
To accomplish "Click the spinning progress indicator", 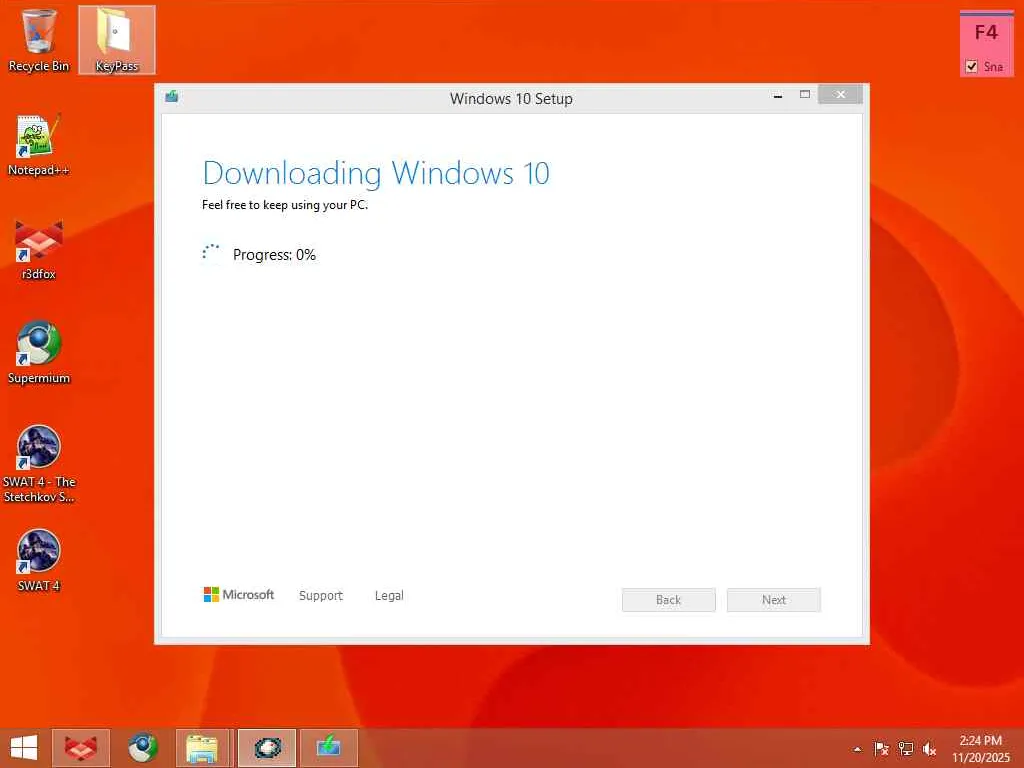I will 211,253.
